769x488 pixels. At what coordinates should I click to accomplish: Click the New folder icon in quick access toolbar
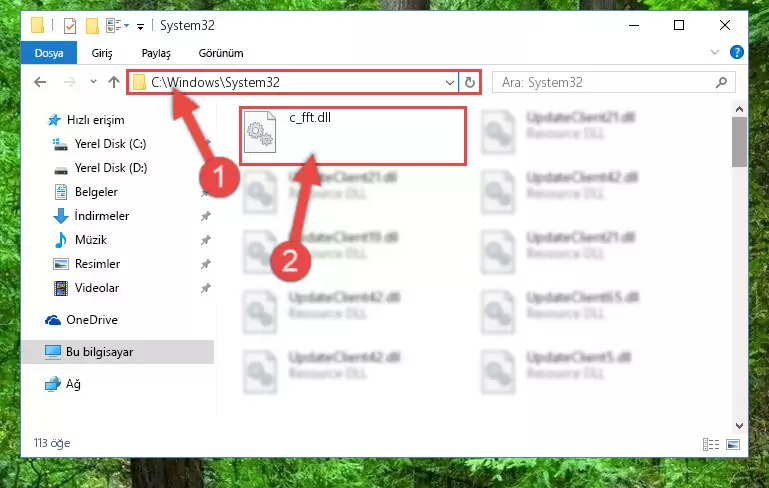[92, 26]
